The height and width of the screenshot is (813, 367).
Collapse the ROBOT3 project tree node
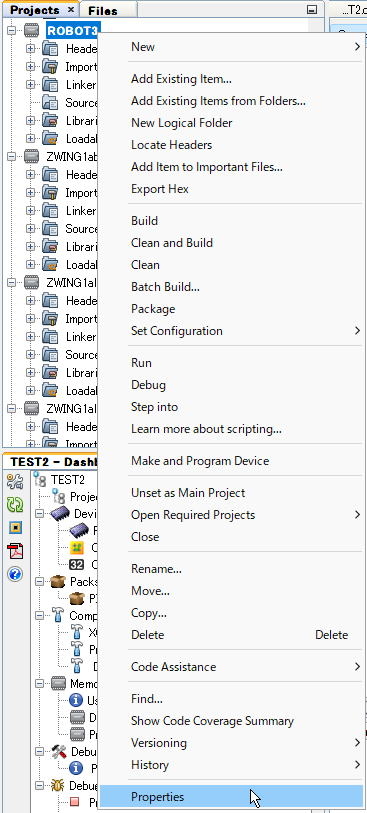click(11, 30)
